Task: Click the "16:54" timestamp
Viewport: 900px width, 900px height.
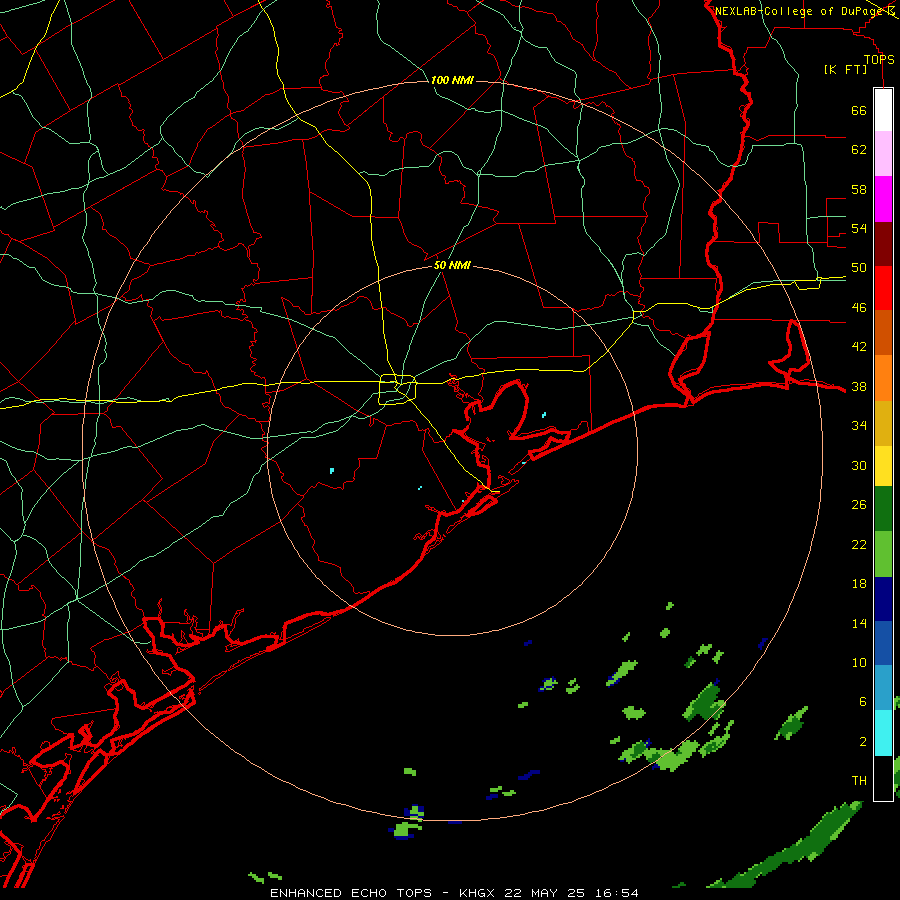Action: [x=616, y=893]
